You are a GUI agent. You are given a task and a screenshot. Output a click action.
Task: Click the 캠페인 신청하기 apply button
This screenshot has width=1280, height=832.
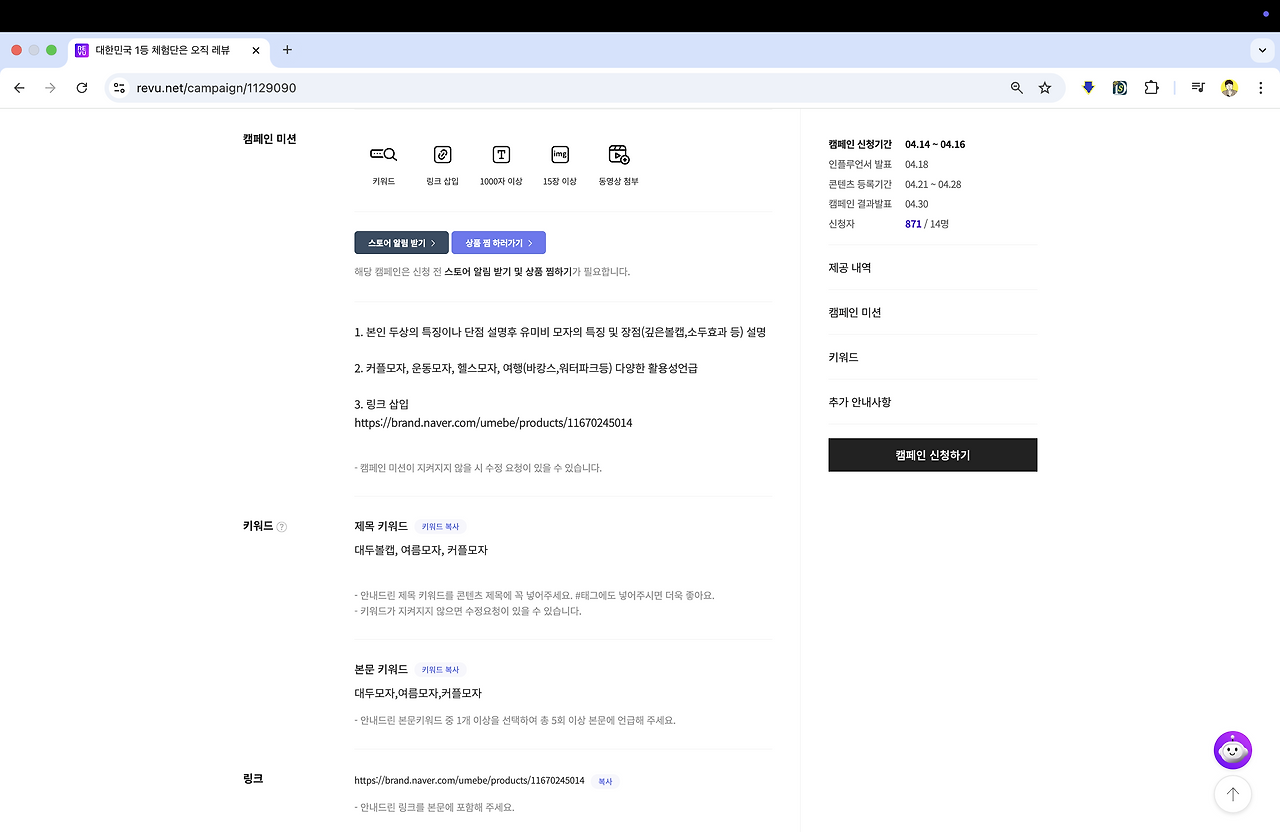pyautogui.click(x=932, y=454)
